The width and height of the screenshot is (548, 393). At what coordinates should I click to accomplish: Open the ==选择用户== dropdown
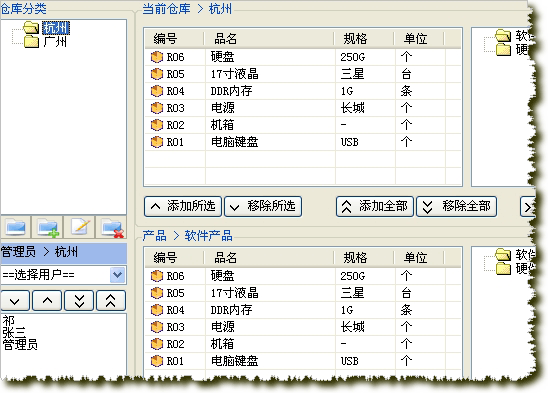117,275
